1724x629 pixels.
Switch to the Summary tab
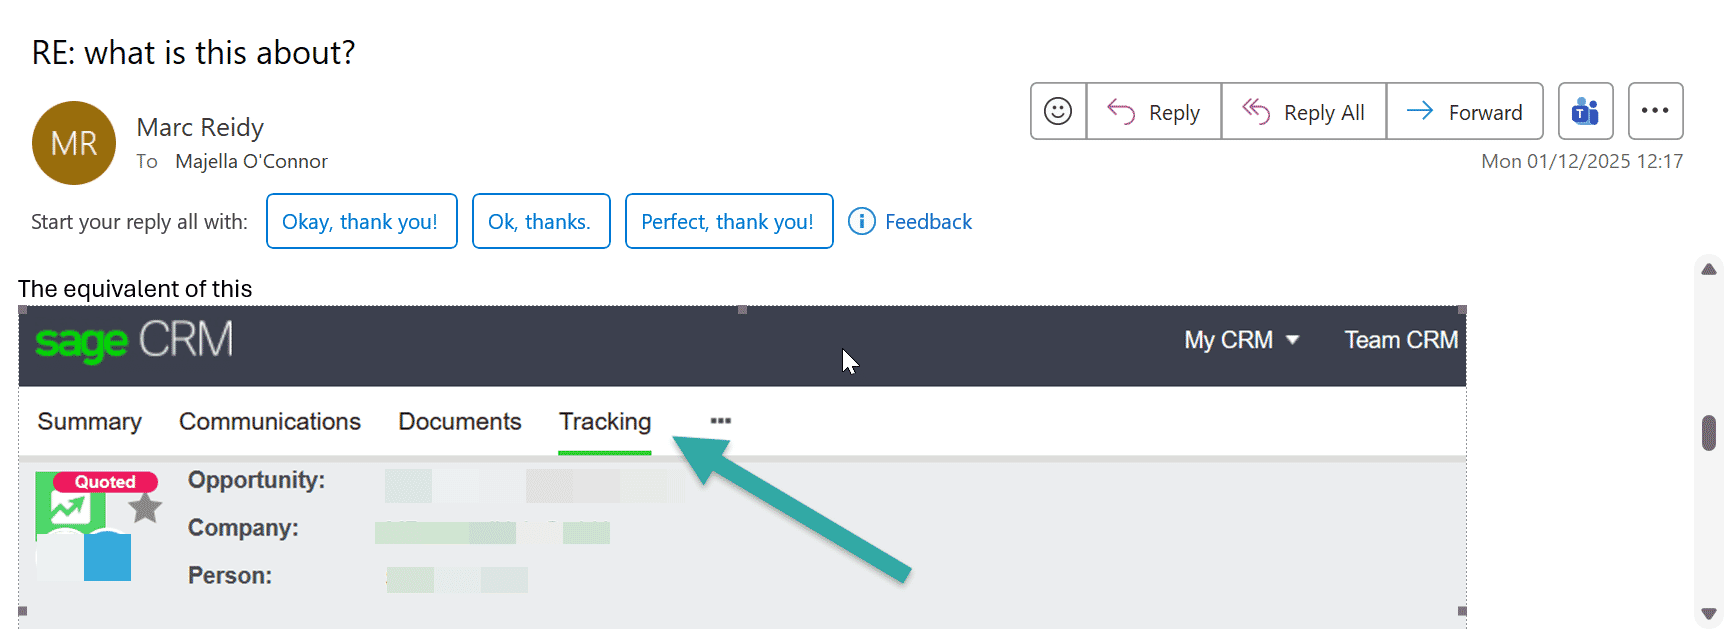coord(90,422)
